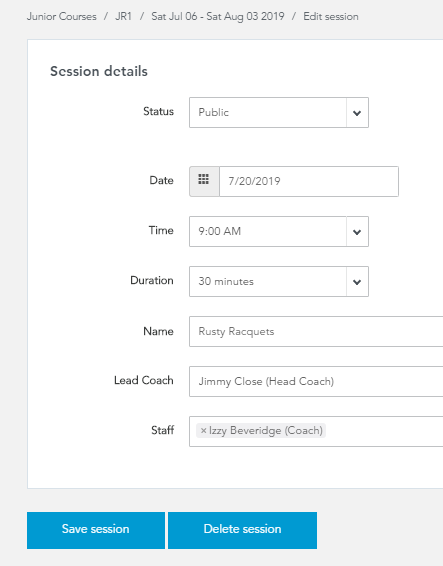Expand the Duration dropdown arrow
The height and width of the screenshot is (566, 443).
tap(357, 282)
